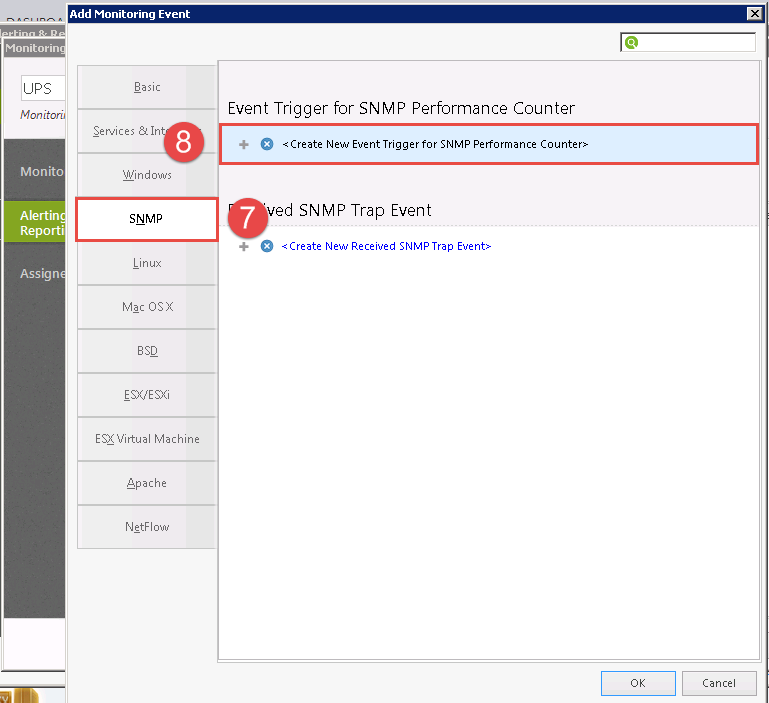Viewport: 769px width, 703px height.
Task: Click the Cancel button
Action: pos(718,683)
